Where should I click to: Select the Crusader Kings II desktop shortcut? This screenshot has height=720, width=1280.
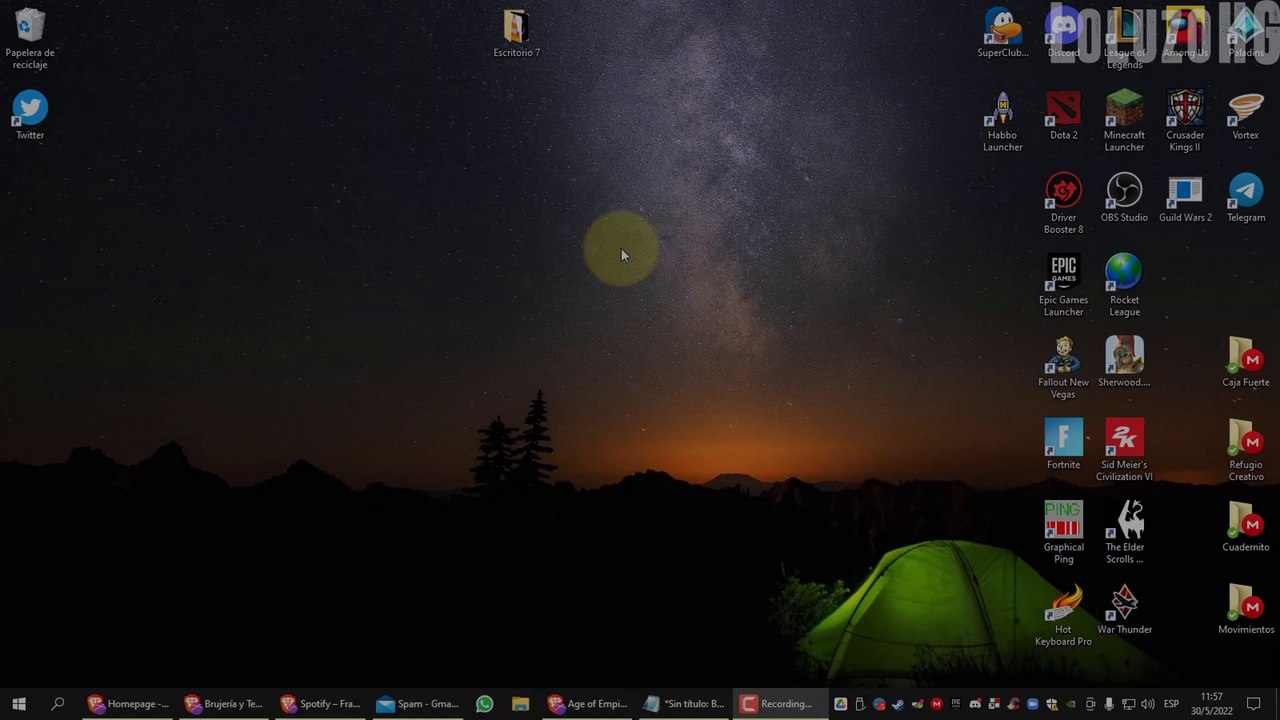tap(1185, 121)
